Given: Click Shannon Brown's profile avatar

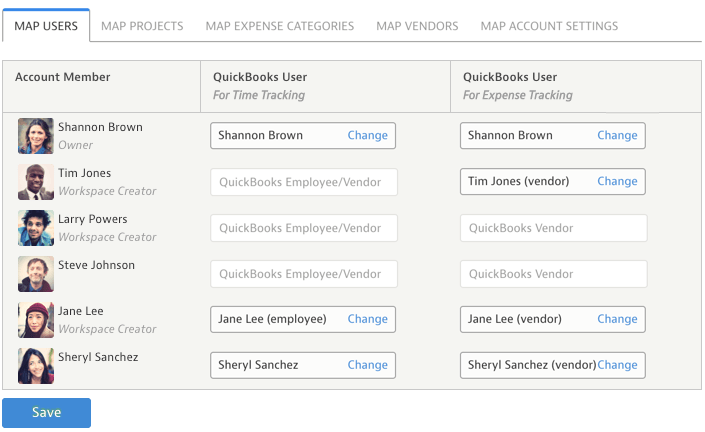Looking at the screenshot, I should coord(35,136).
